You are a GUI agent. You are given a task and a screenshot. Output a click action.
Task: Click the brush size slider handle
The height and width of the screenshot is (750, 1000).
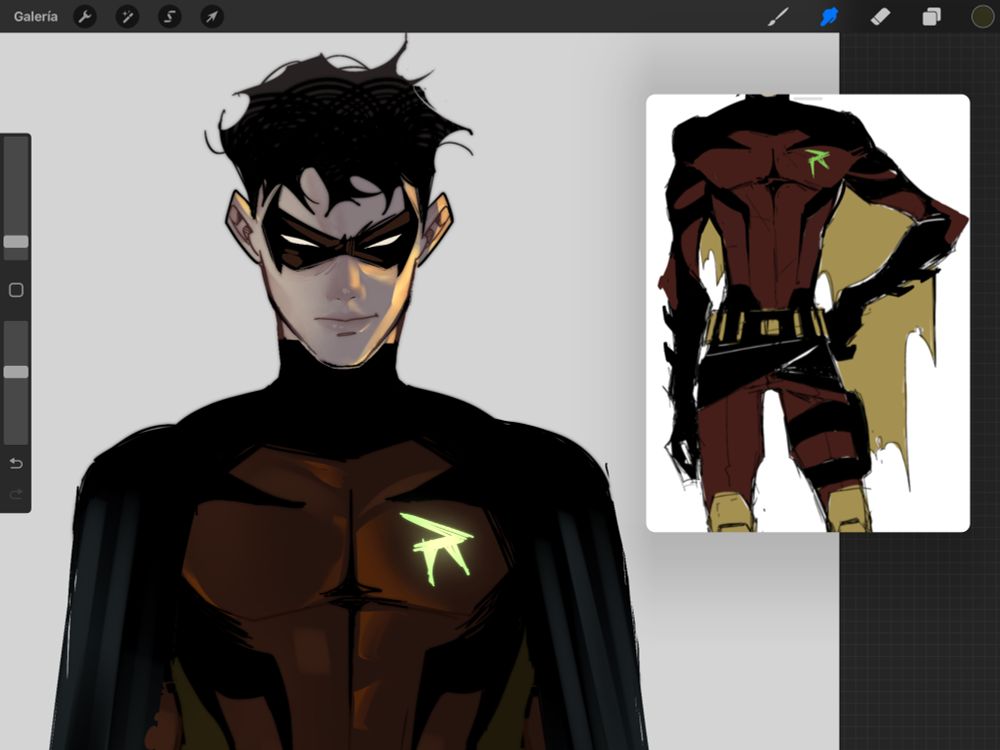click(16, 242)
